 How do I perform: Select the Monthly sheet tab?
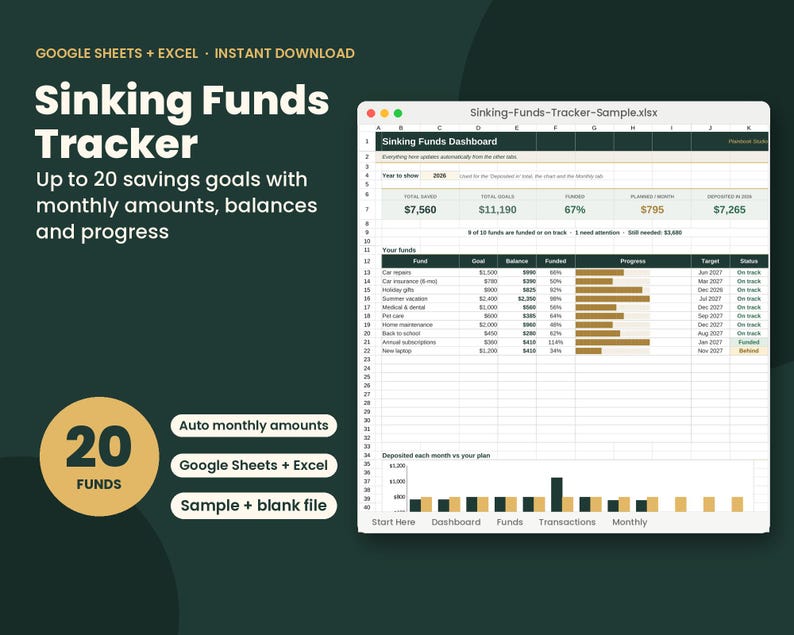click(629, 522)
